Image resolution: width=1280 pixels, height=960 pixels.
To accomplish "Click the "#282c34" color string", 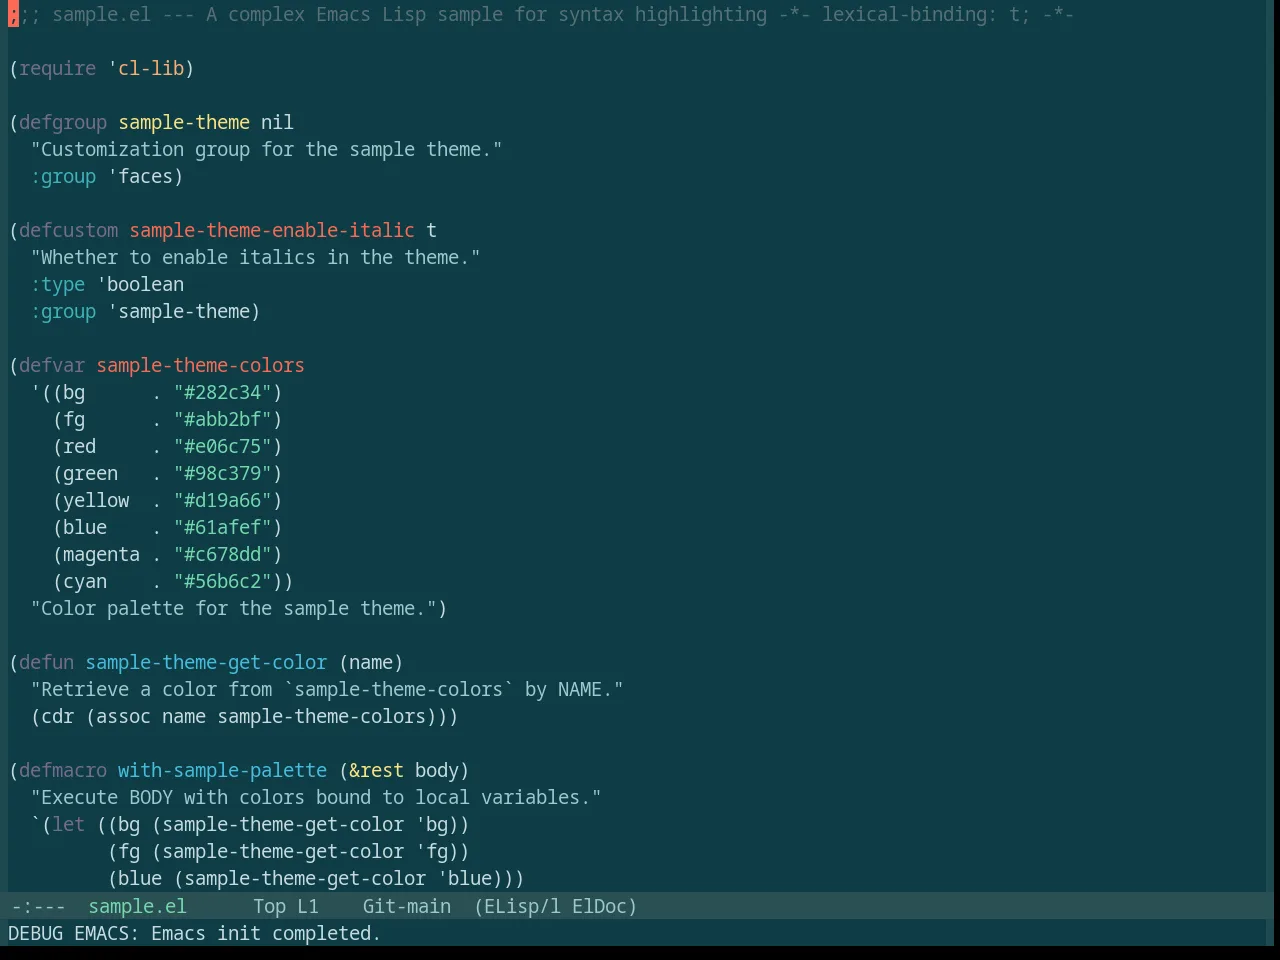I will pyautogui.click(x=223, y=392).
